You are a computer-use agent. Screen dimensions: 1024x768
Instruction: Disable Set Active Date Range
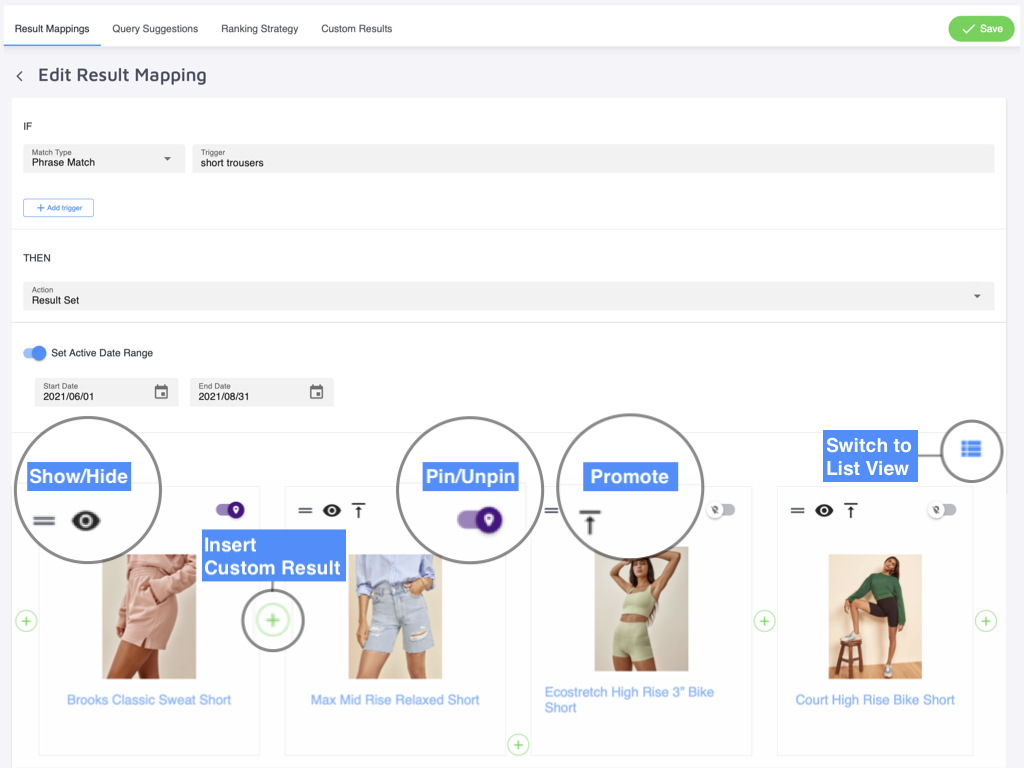coord(35,353)
